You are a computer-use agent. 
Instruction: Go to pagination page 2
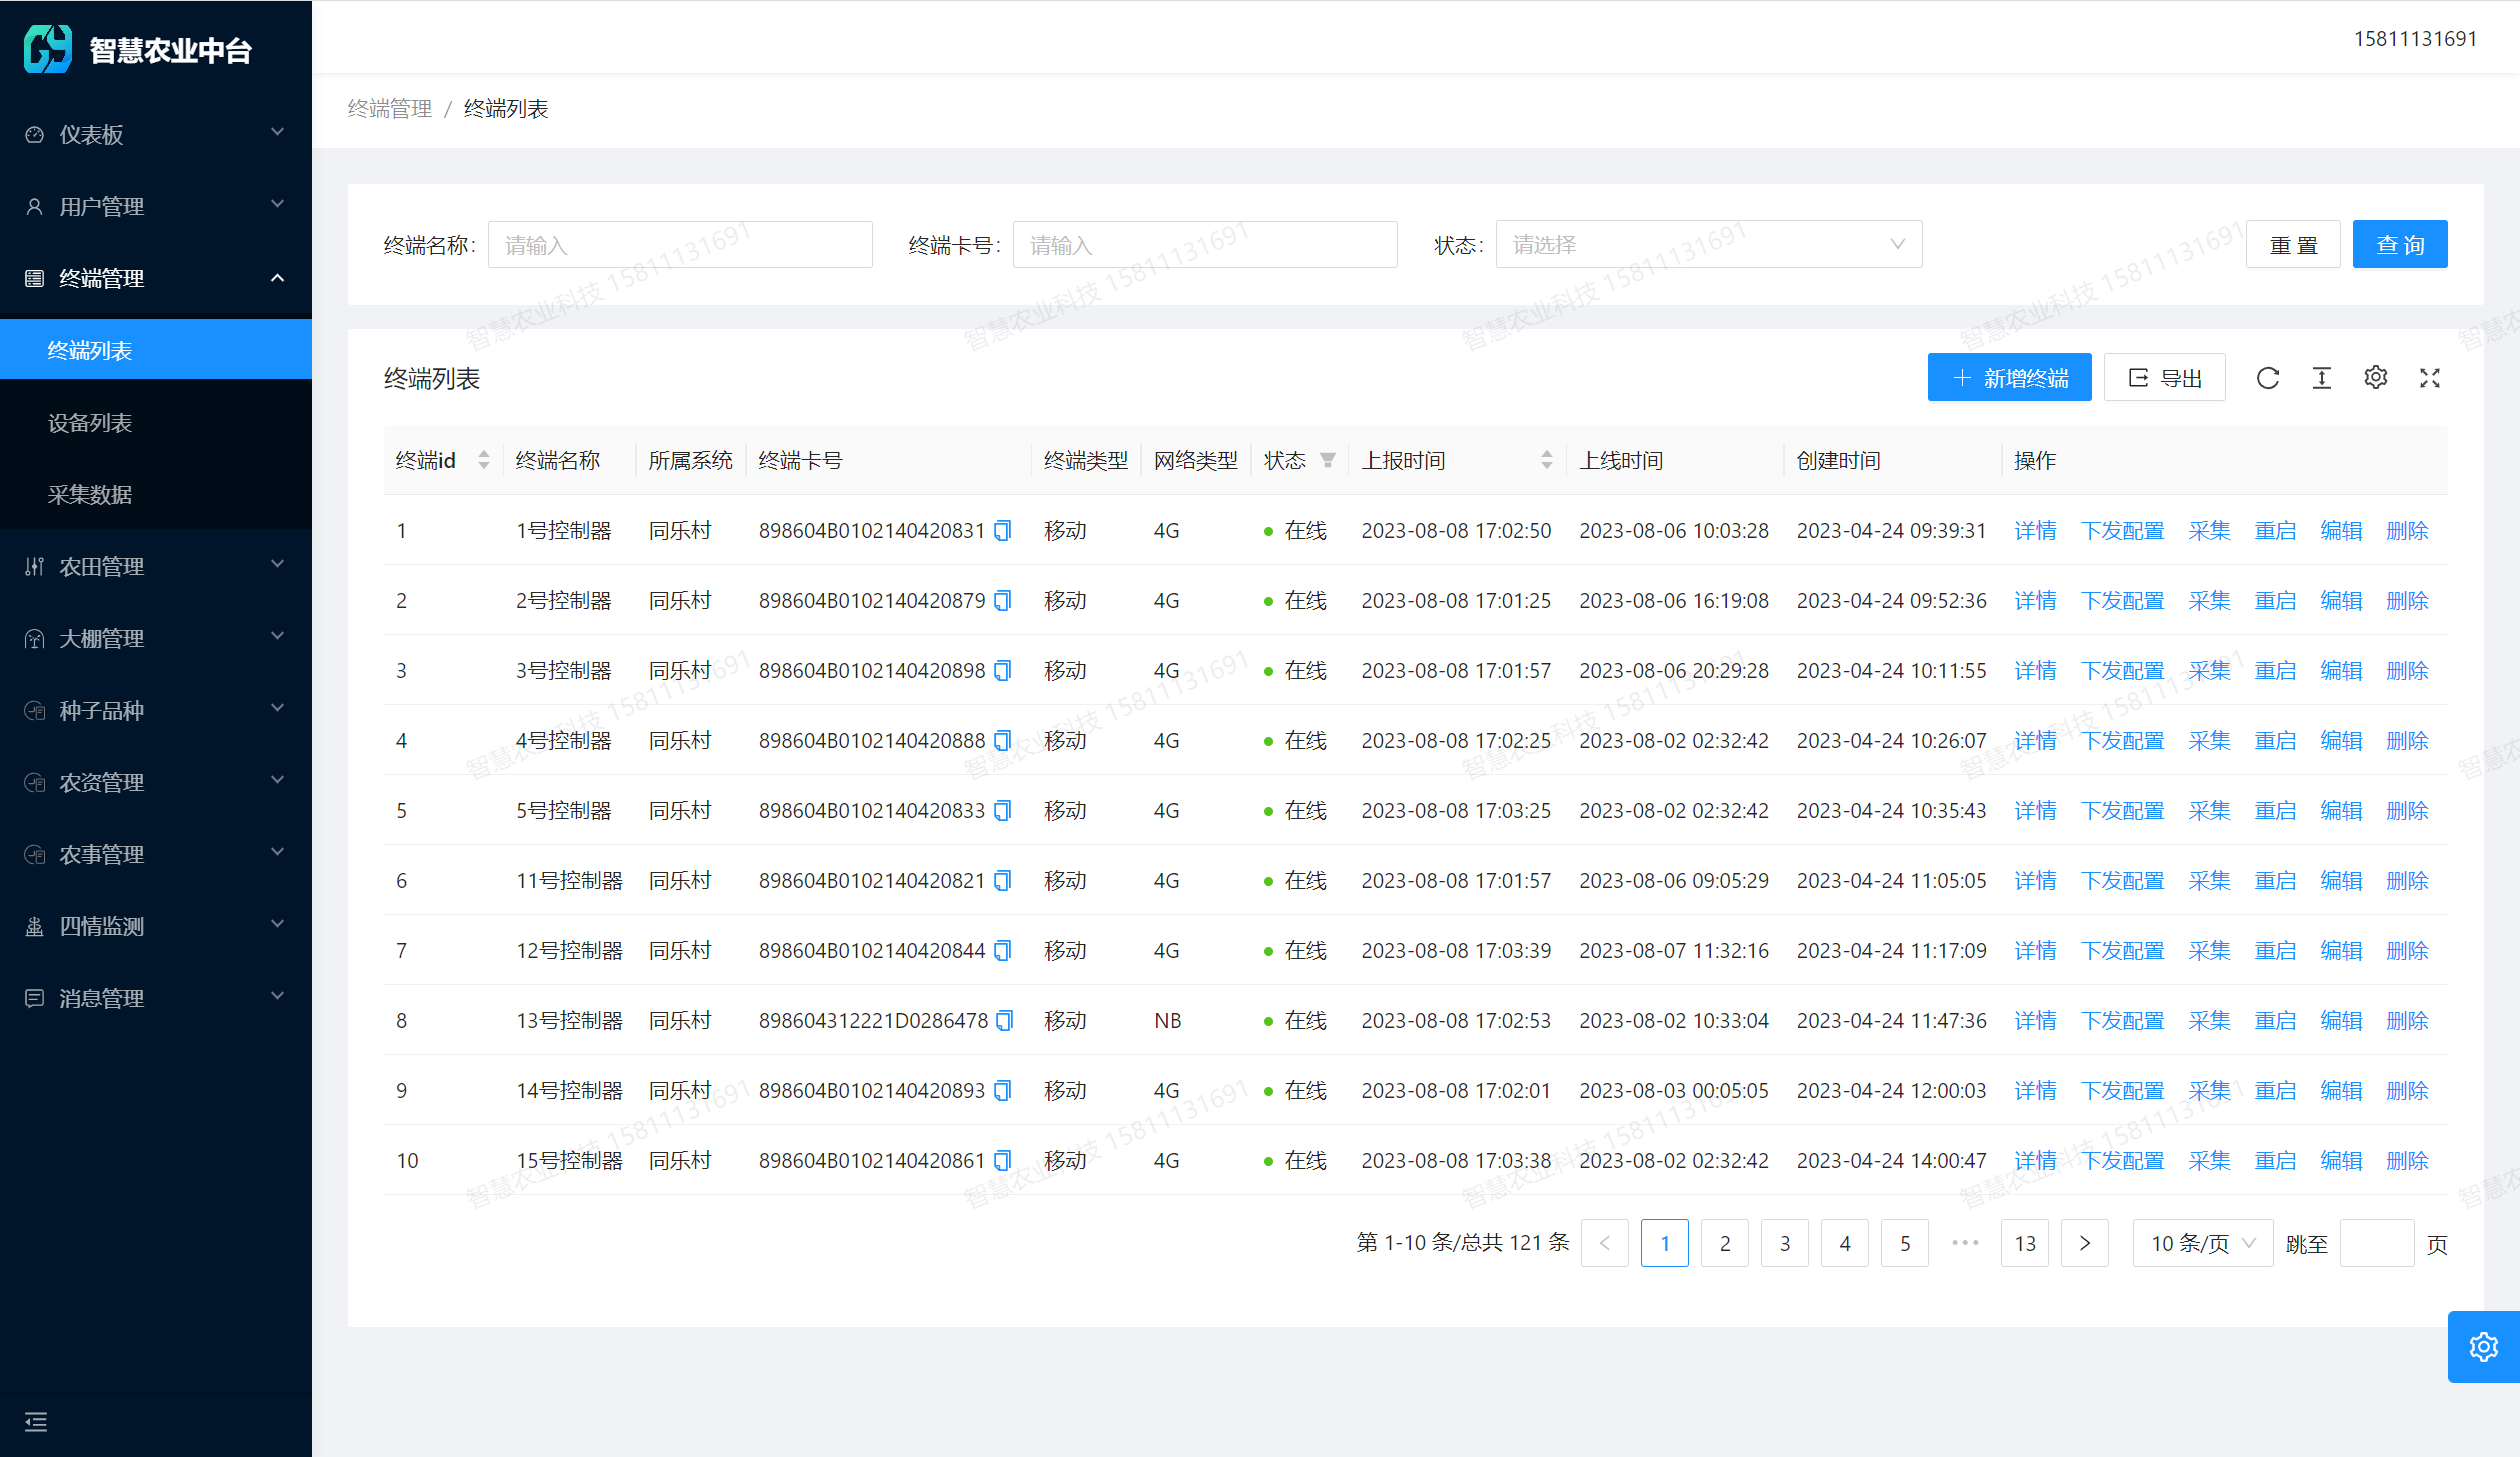pyautogui.click(x=1724, y=1243)
